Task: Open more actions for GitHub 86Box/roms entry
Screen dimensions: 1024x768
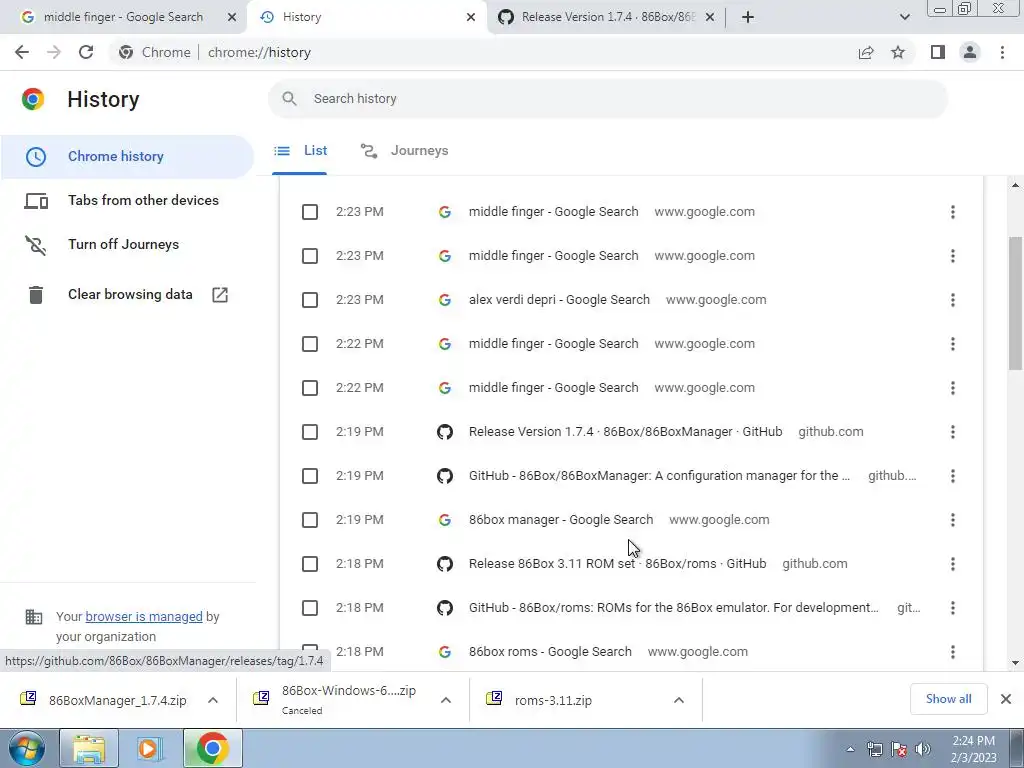Action: (x=953, y=608)
